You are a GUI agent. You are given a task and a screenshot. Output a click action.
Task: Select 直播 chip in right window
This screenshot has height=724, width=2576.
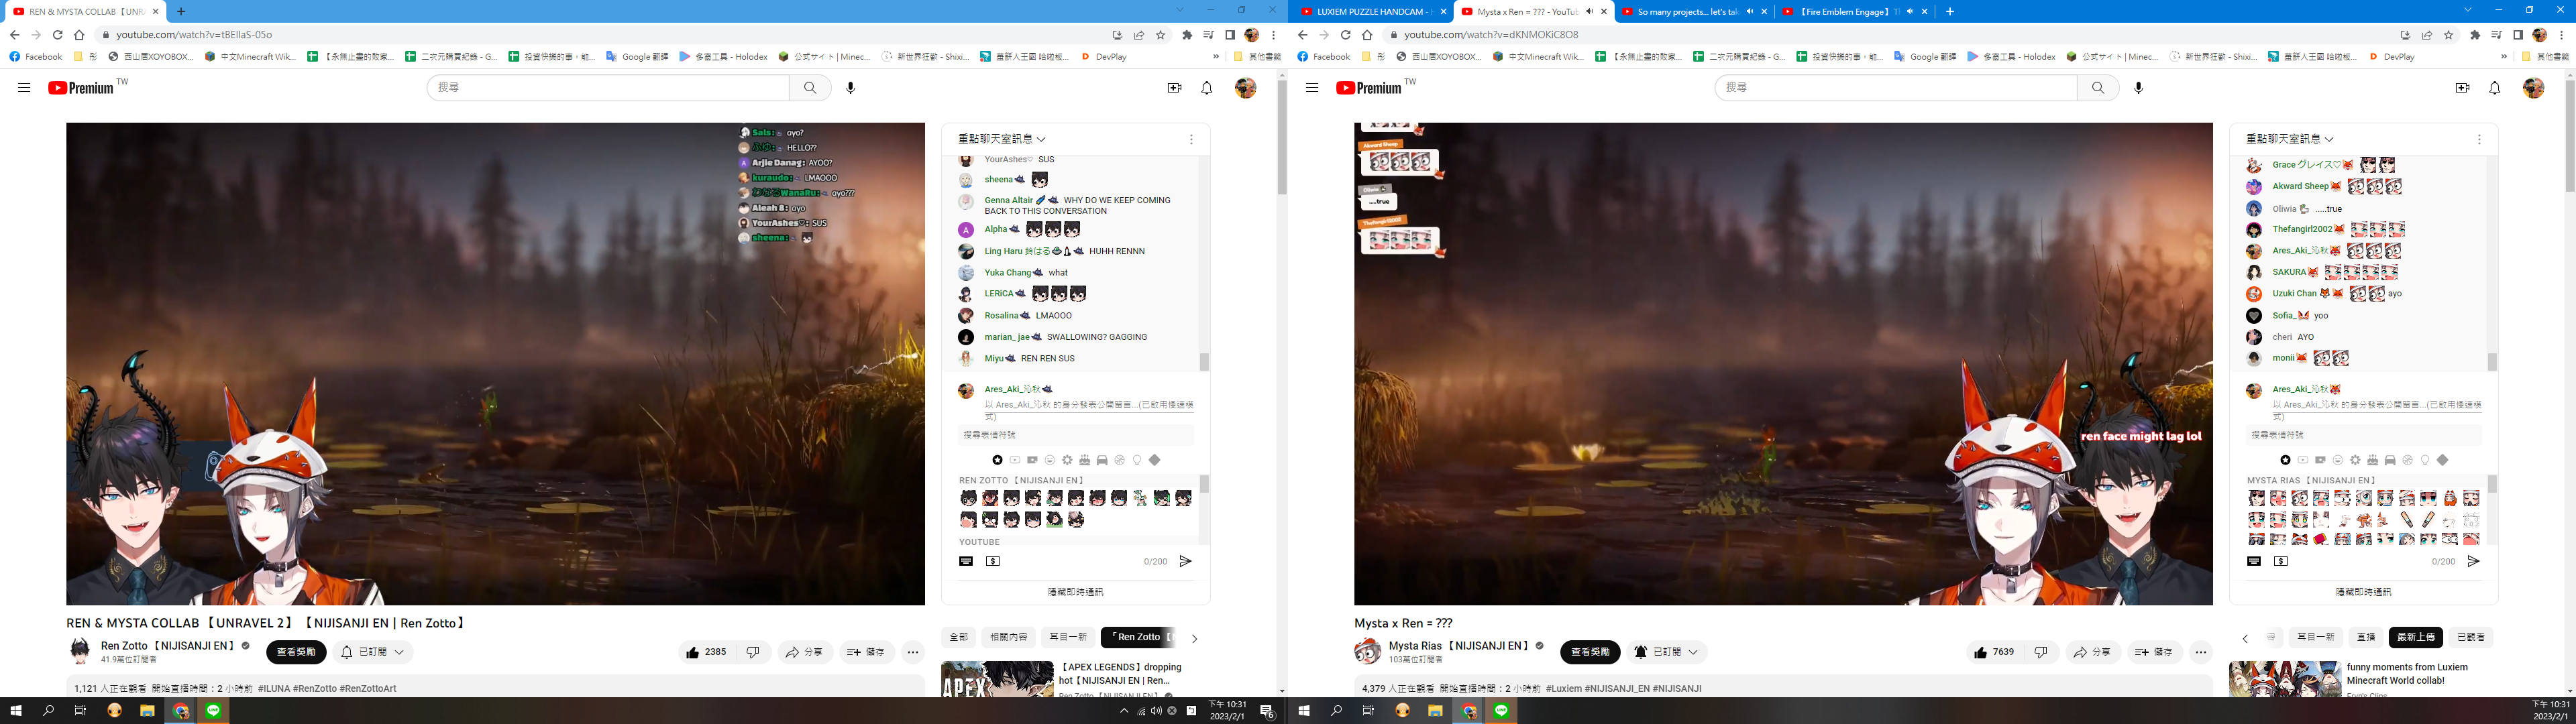[x=2366, y=637]
